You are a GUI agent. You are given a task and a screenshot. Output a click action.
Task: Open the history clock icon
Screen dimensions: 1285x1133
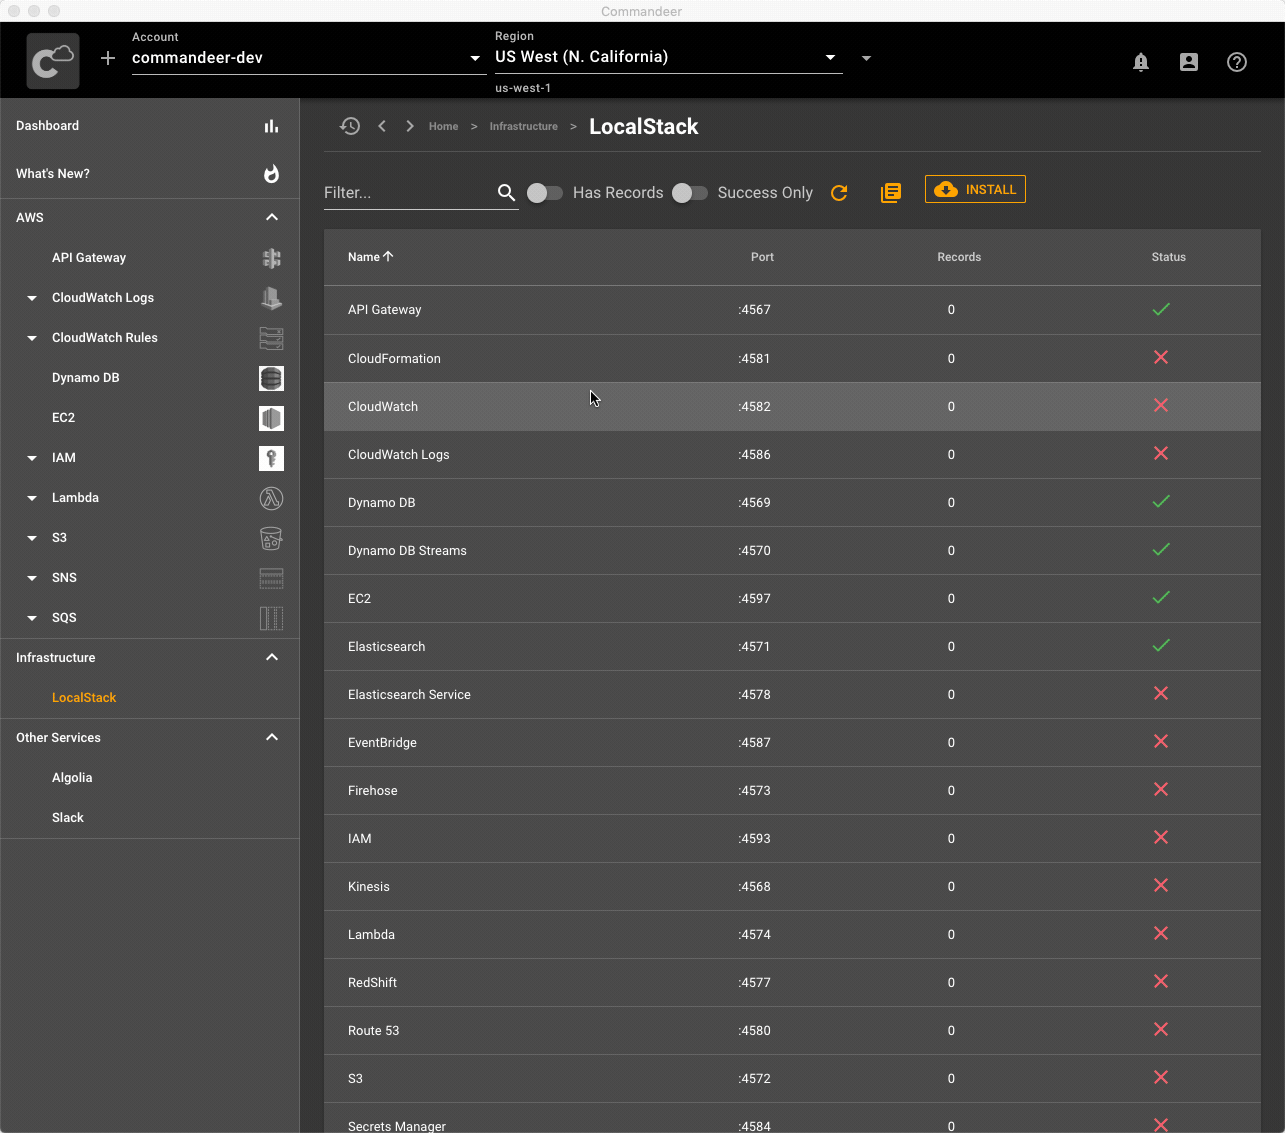click(x=350, y=126)
